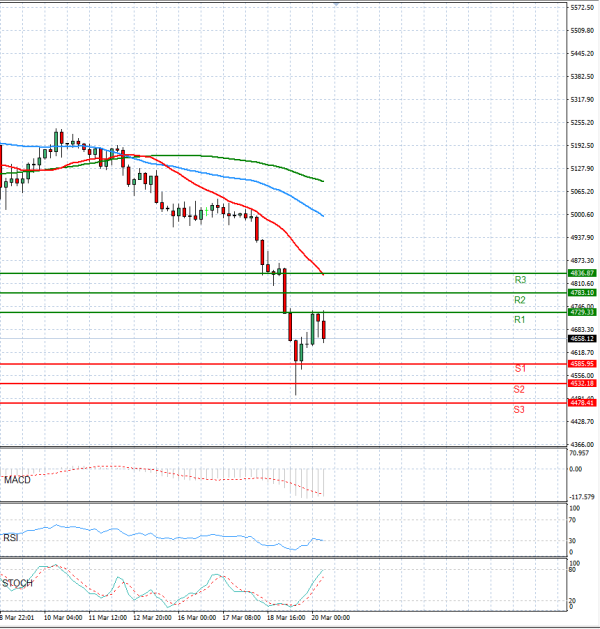Click the 20 Mar 00:00 time axis label

328,617
